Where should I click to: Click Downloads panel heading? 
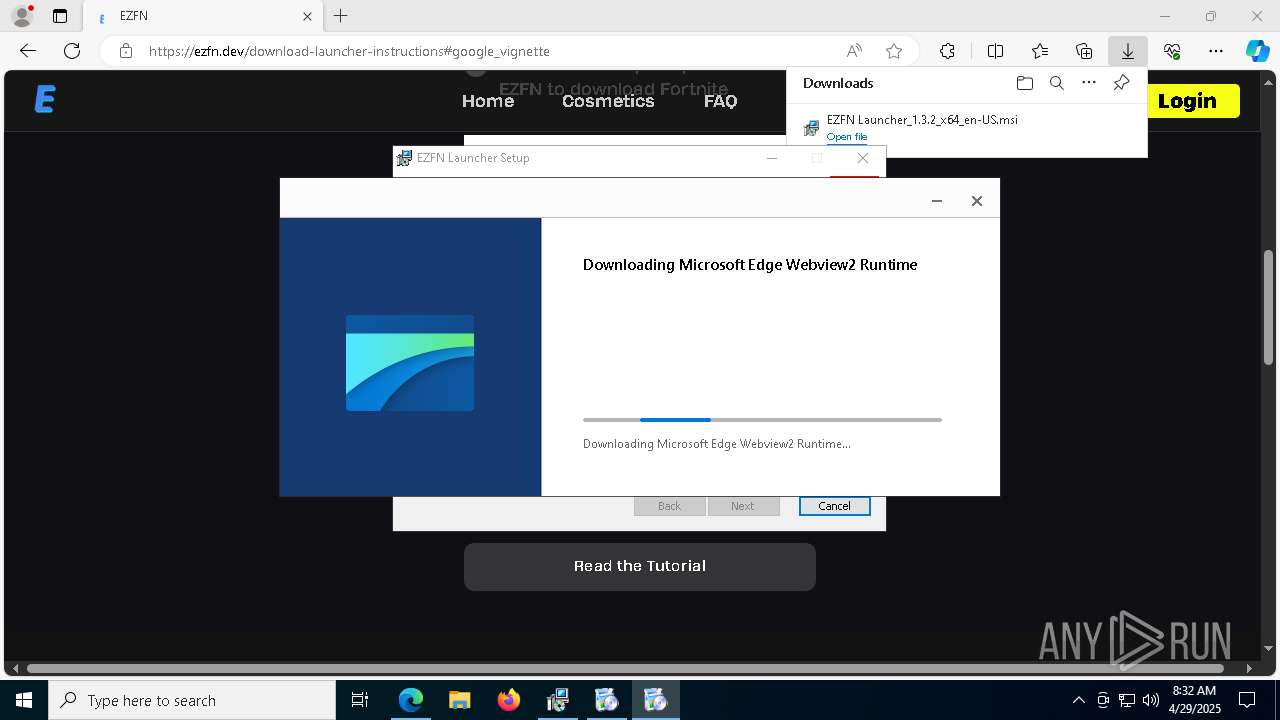tap(838, 83)
